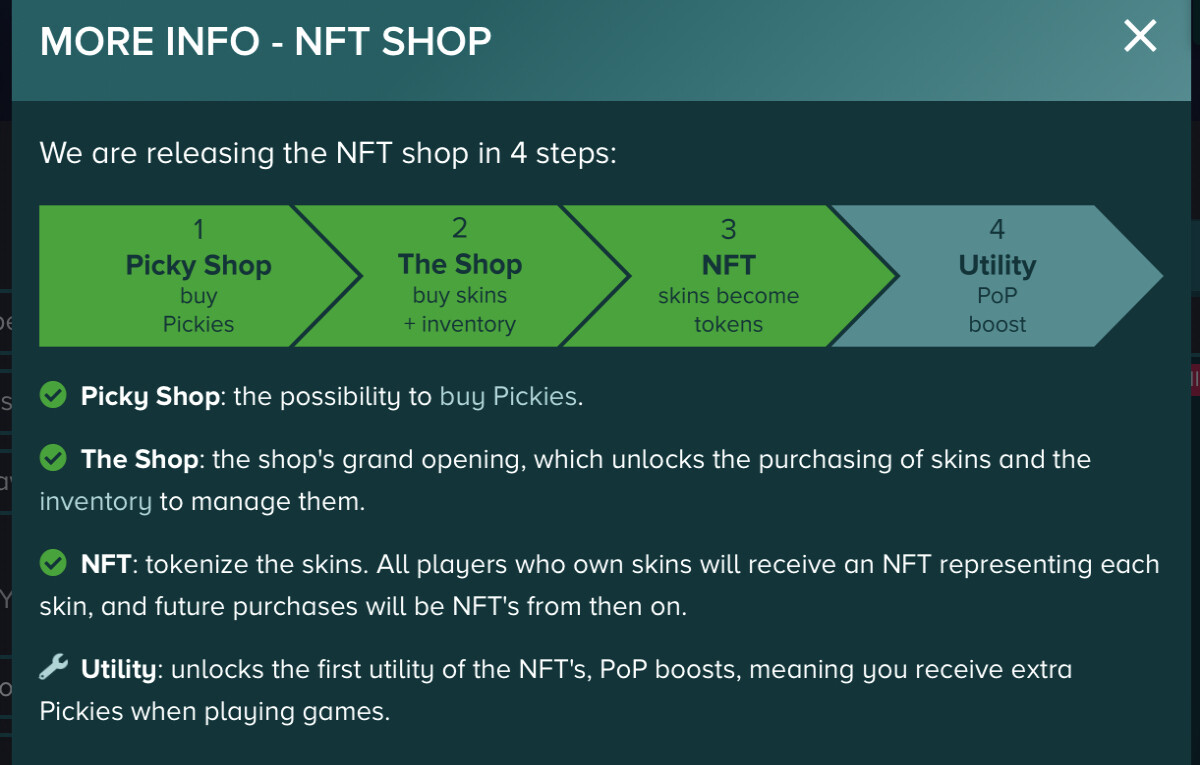This screenshot has width=1200, height=765.
Task: Click the green checkmark beside Picky Shop
Action: coord(52,397)
